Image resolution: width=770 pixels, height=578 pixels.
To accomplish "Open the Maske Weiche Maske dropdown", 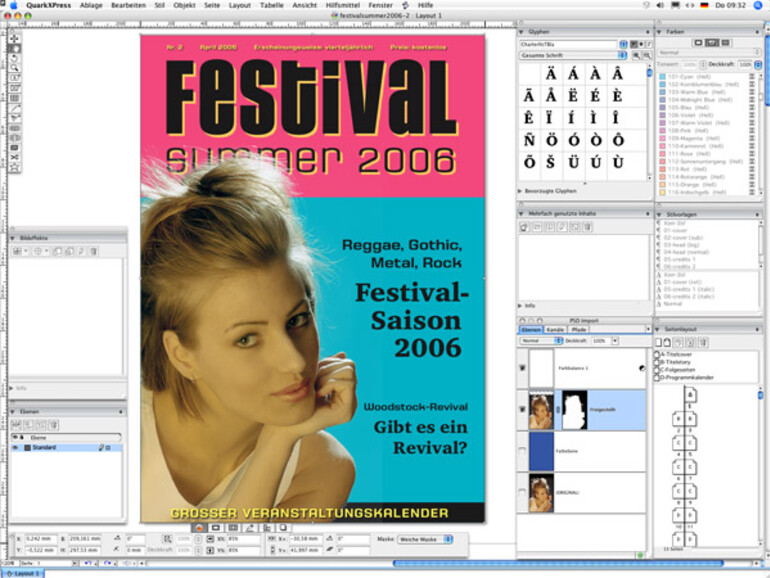I will point(425,539).
